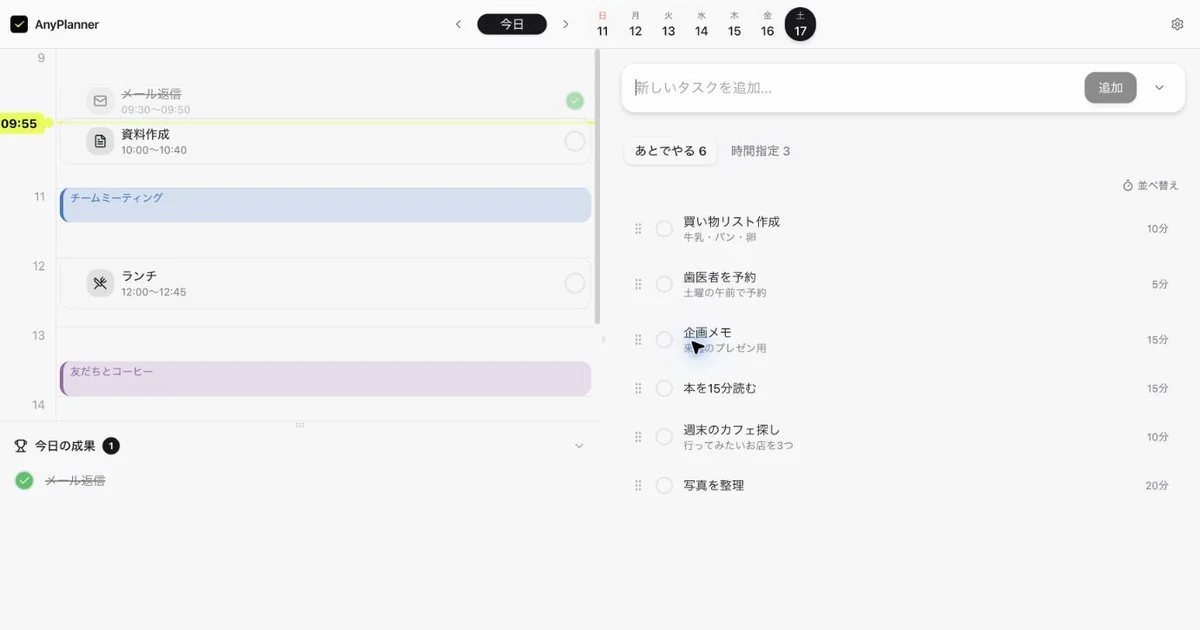Click the document icon on 資料作成 card

(x=100, y=141)
